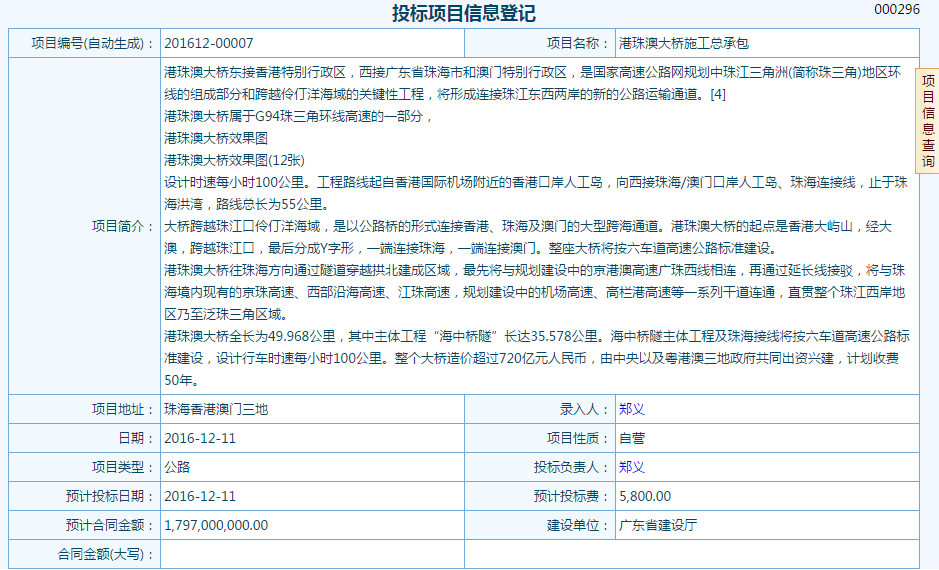
Task: Click the 预计投标日期 date field
Action: pos(200,496)
